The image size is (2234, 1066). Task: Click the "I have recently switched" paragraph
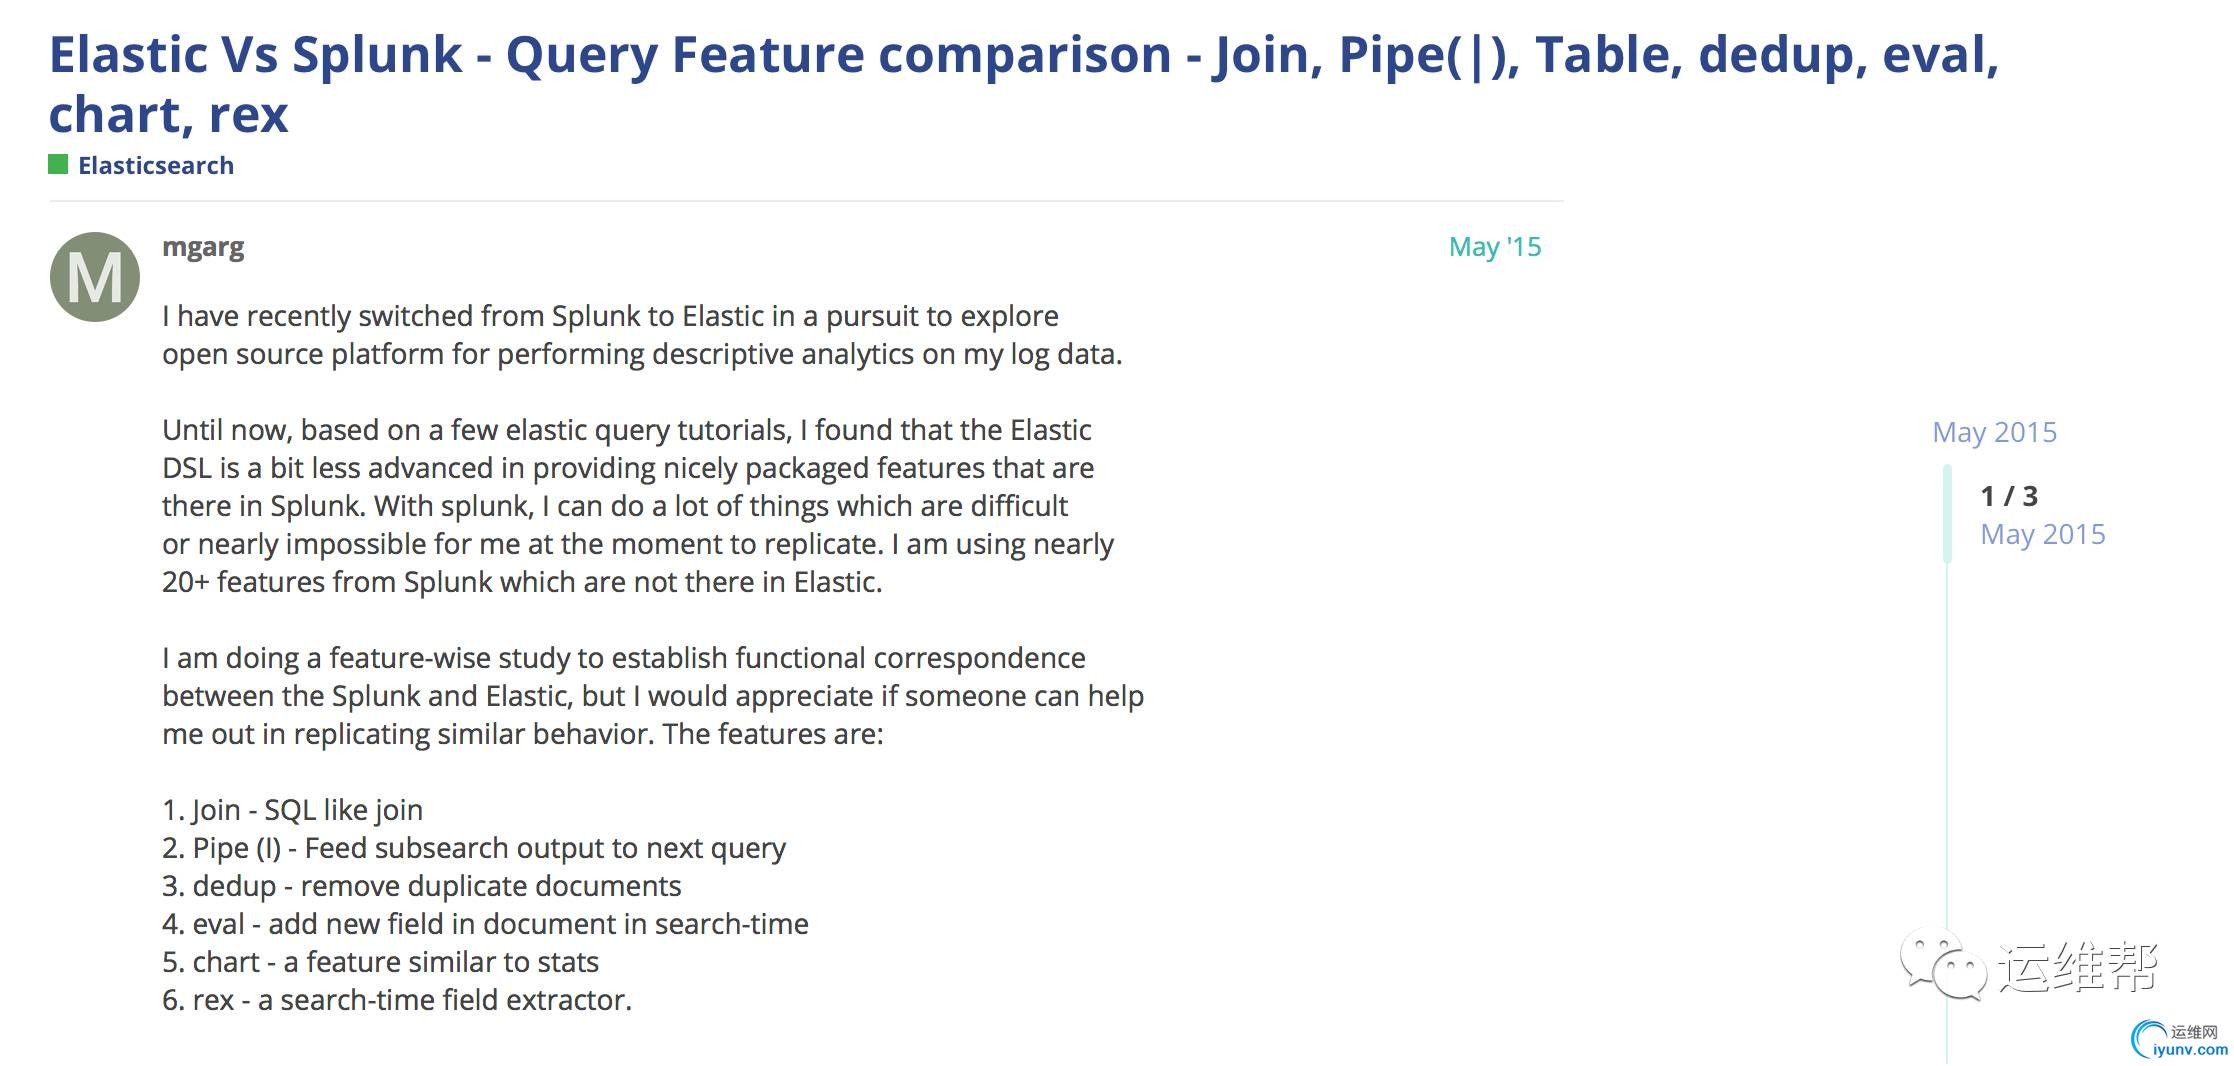coord(642,335)
